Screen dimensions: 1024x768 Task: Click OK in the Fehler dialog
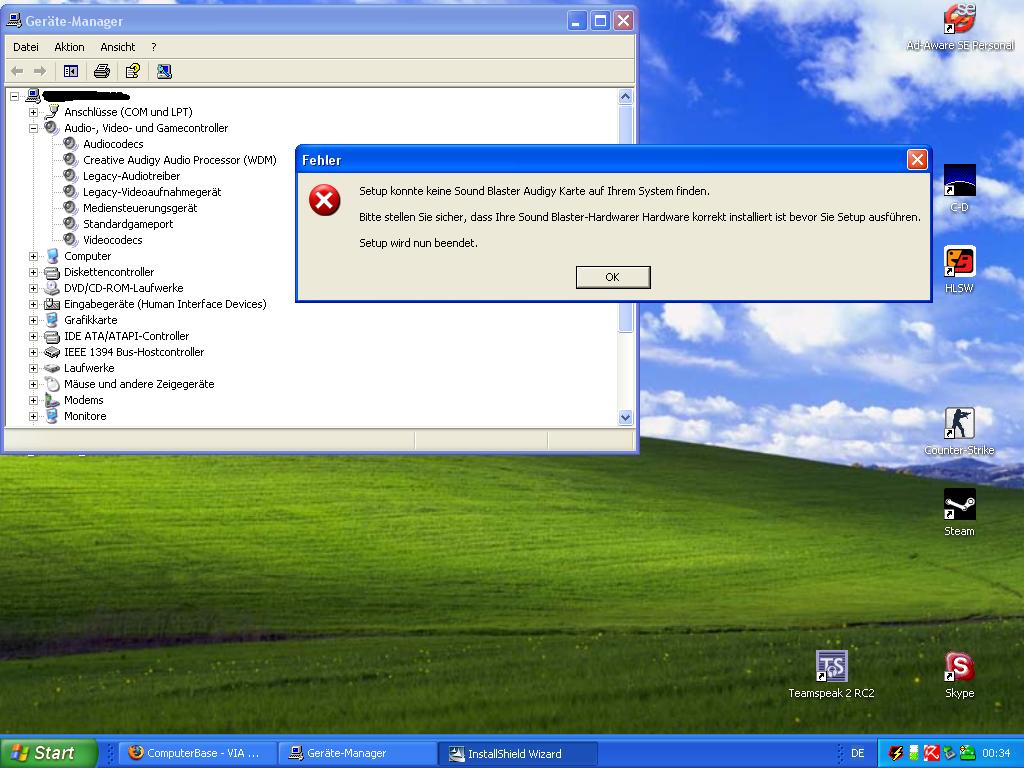click(613, 277)
